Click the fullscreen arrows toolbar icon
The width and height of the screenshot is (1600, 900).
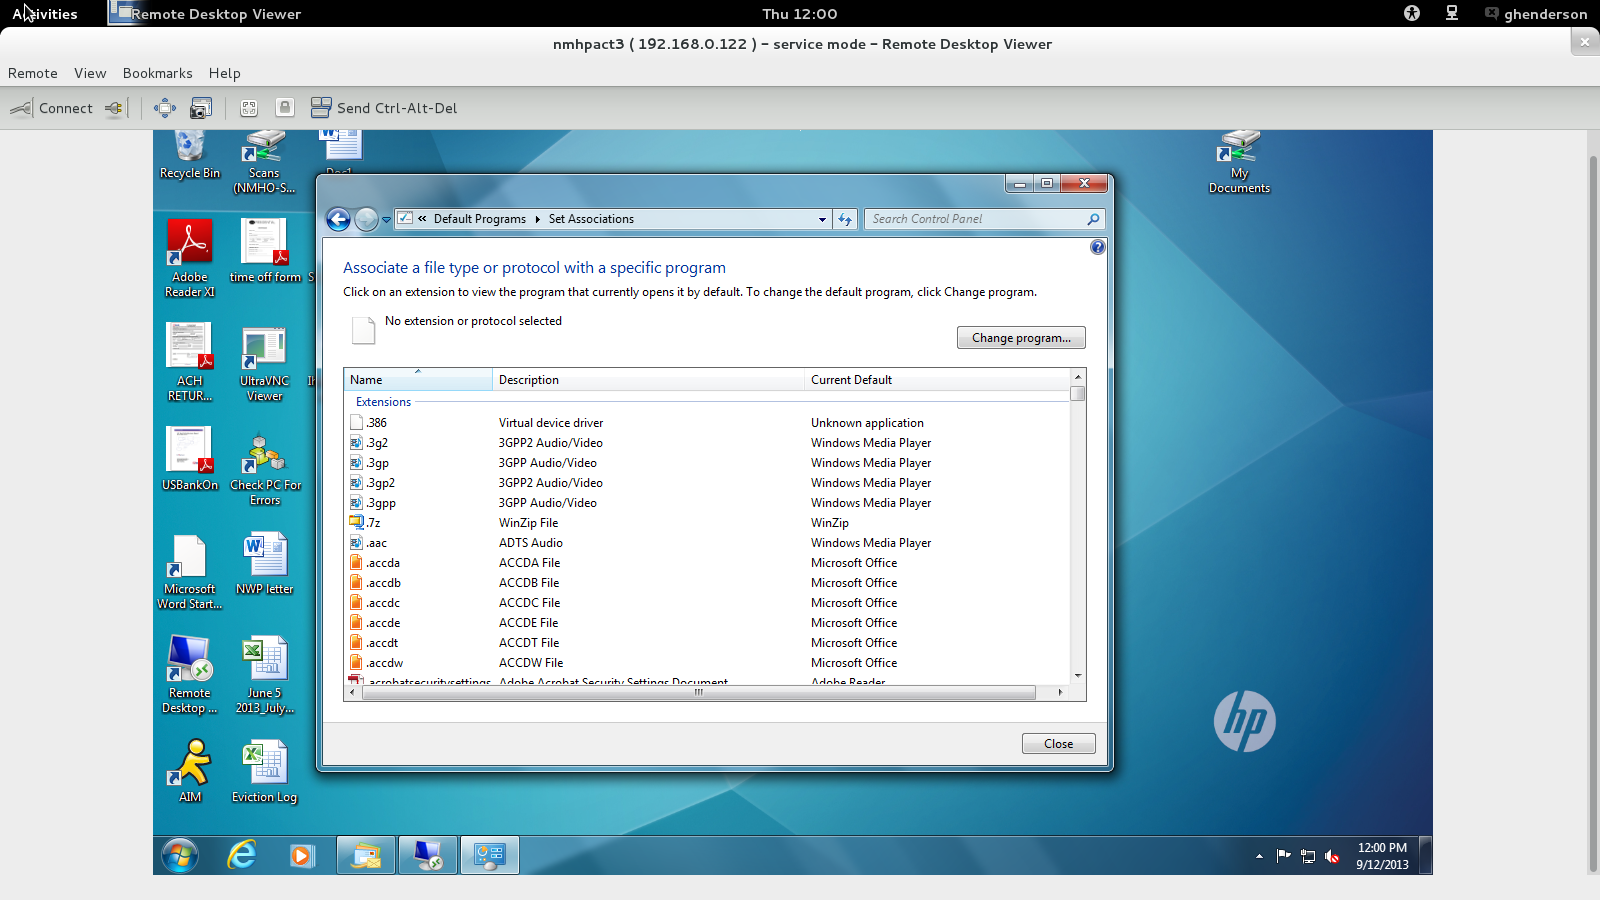click(x=165, y=108)
